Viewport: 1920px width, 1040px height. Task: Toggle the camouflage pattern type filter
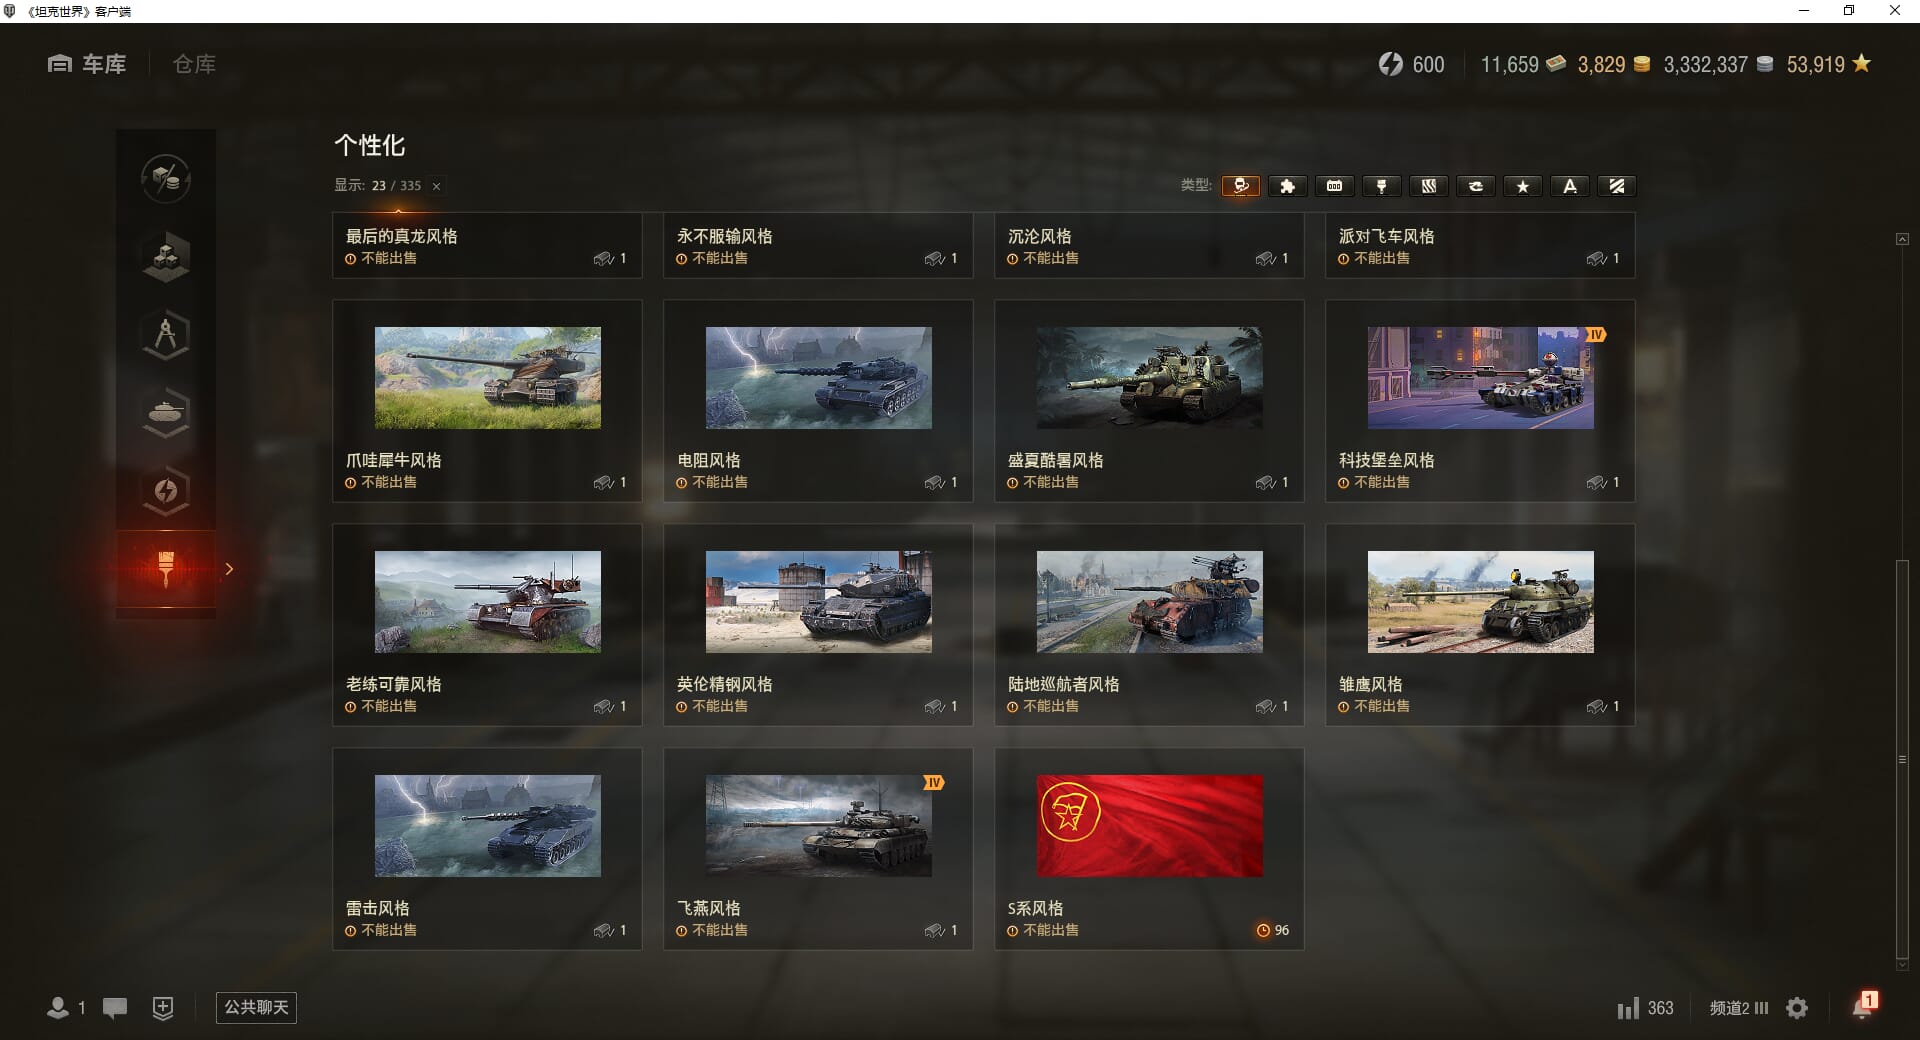1429,186
